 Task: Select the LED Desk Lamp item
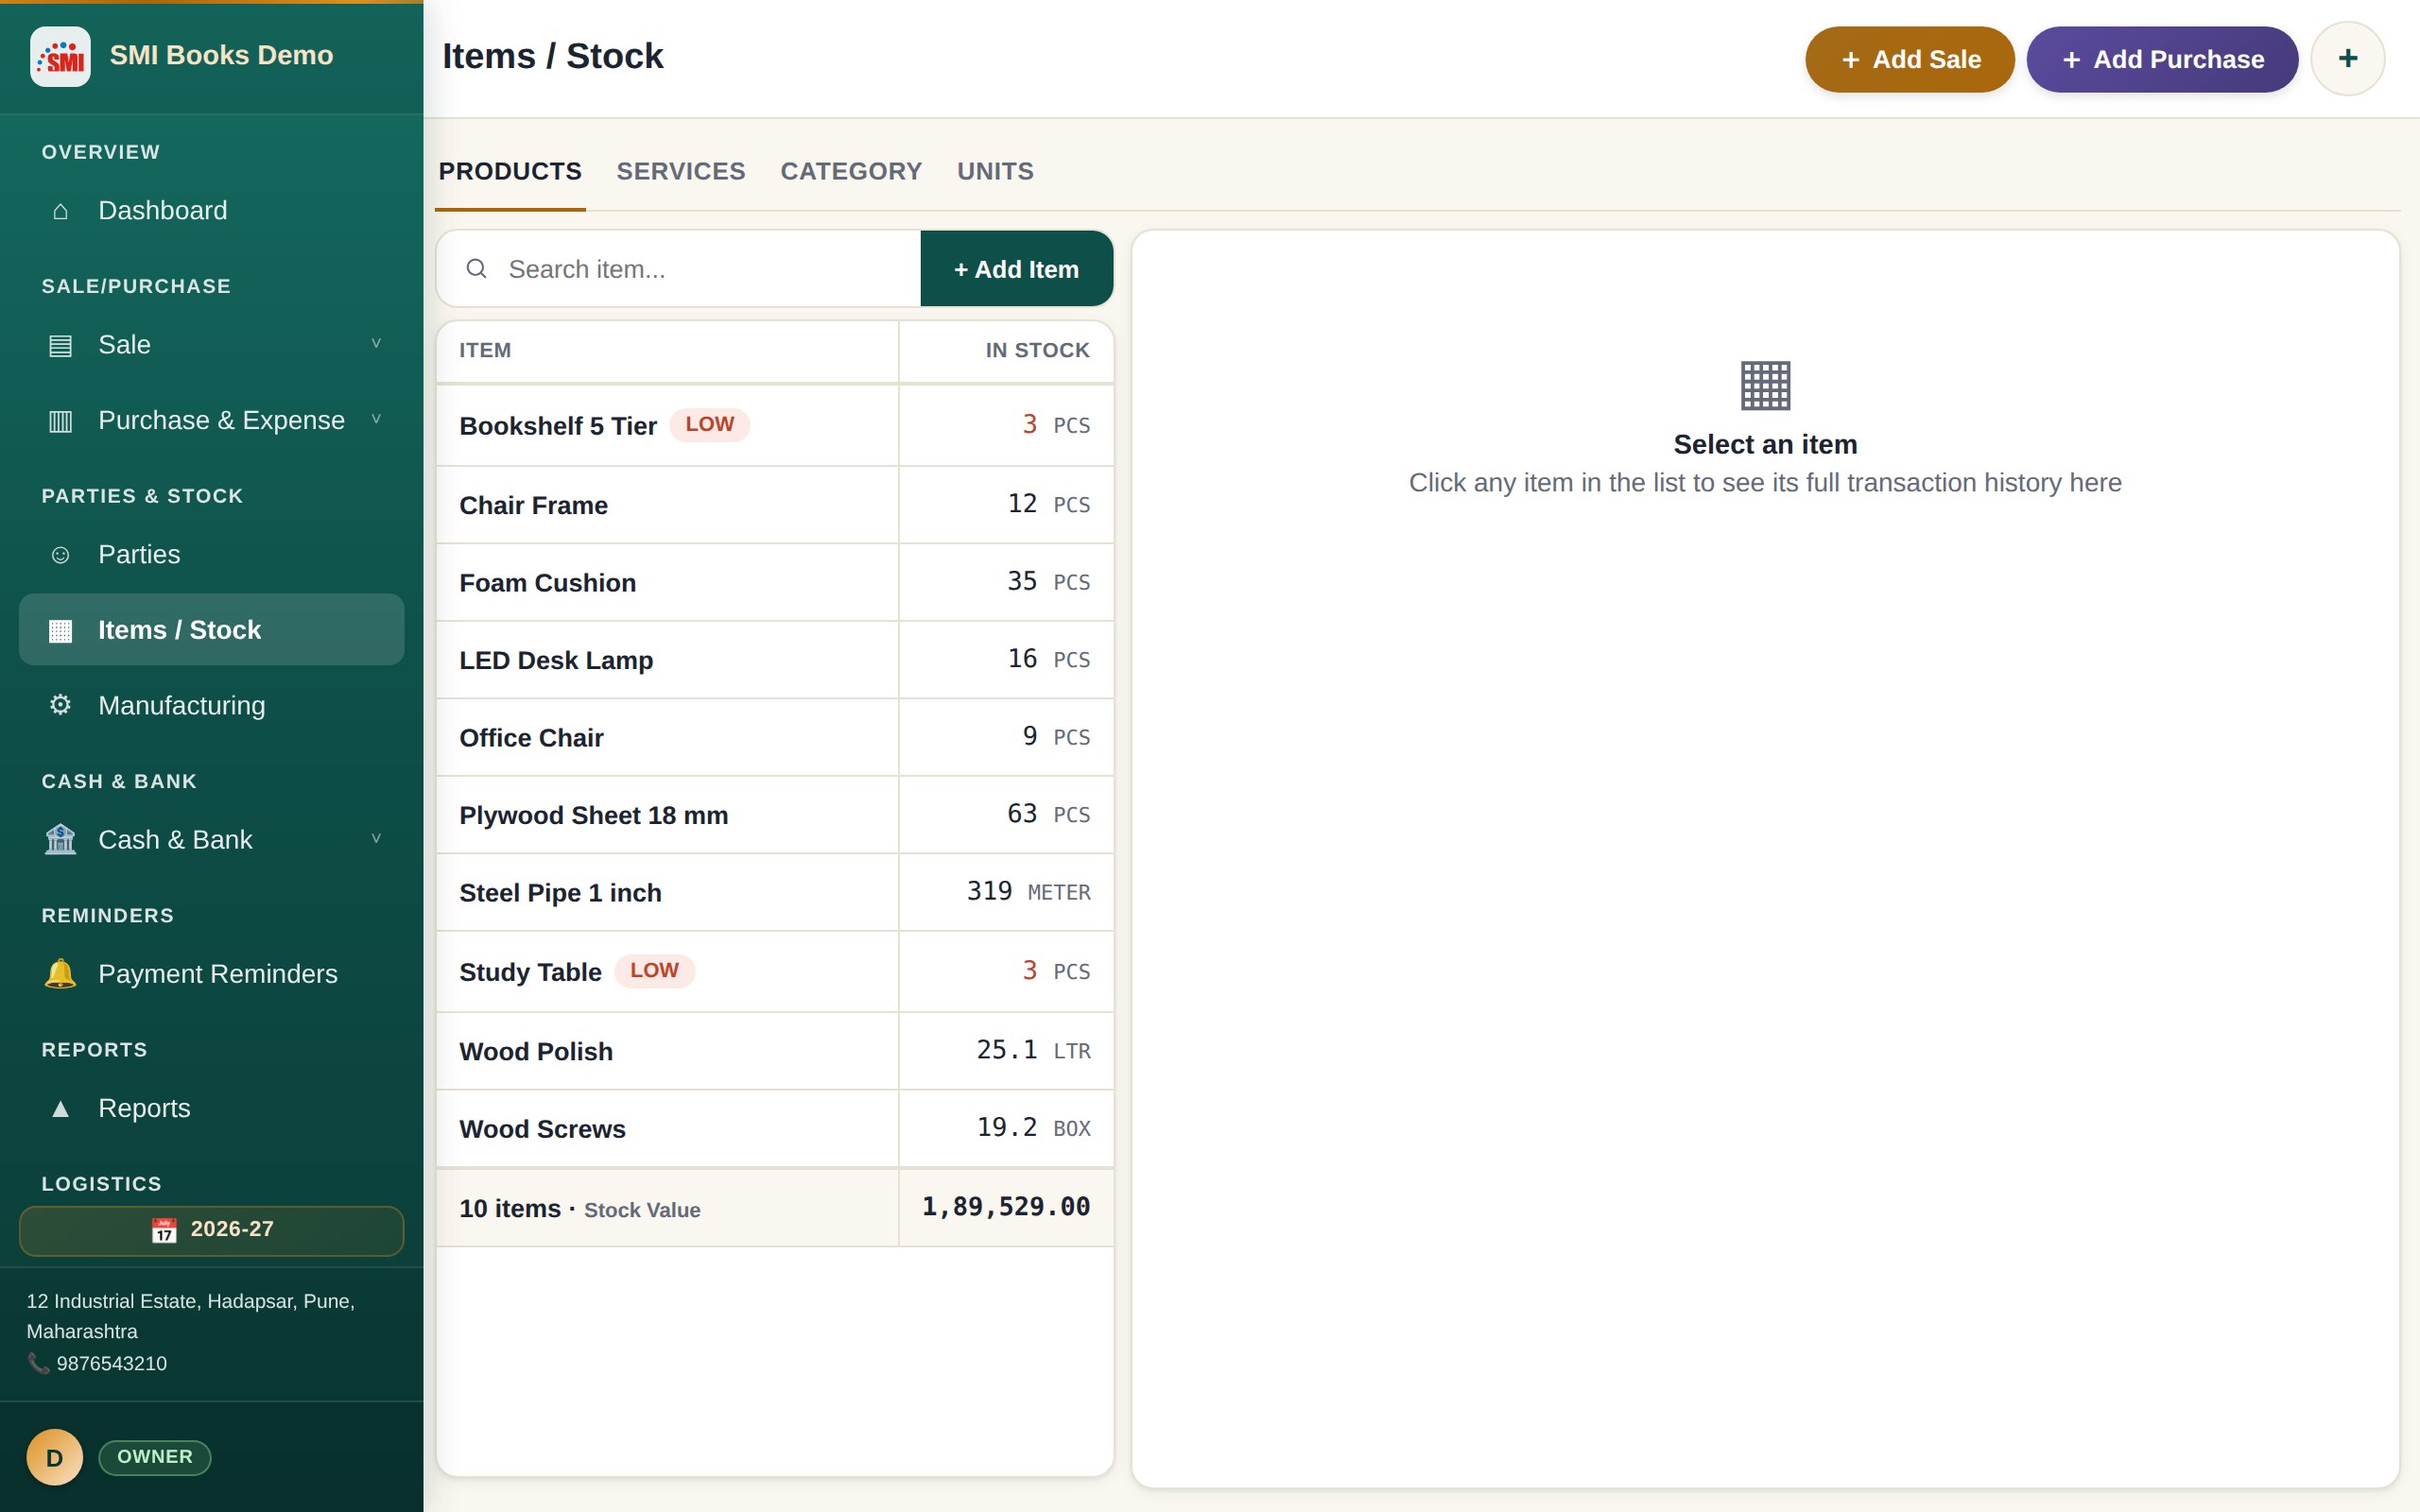(x=775, y=660)
